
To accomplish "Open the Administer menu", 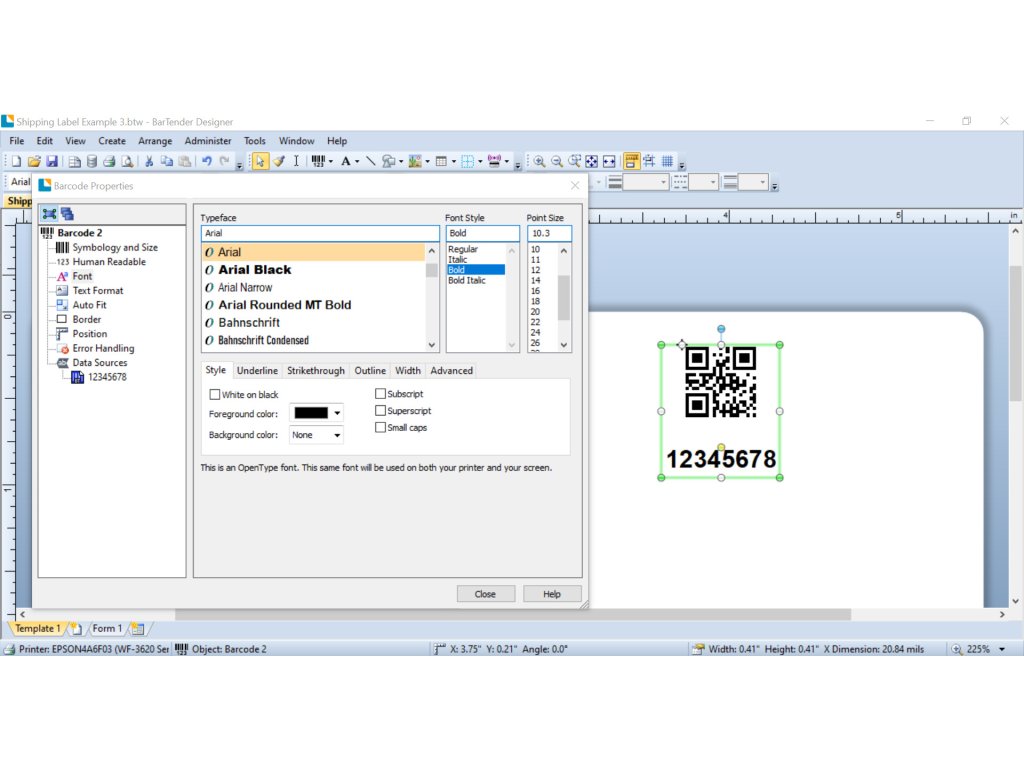I will coord(208,141).
